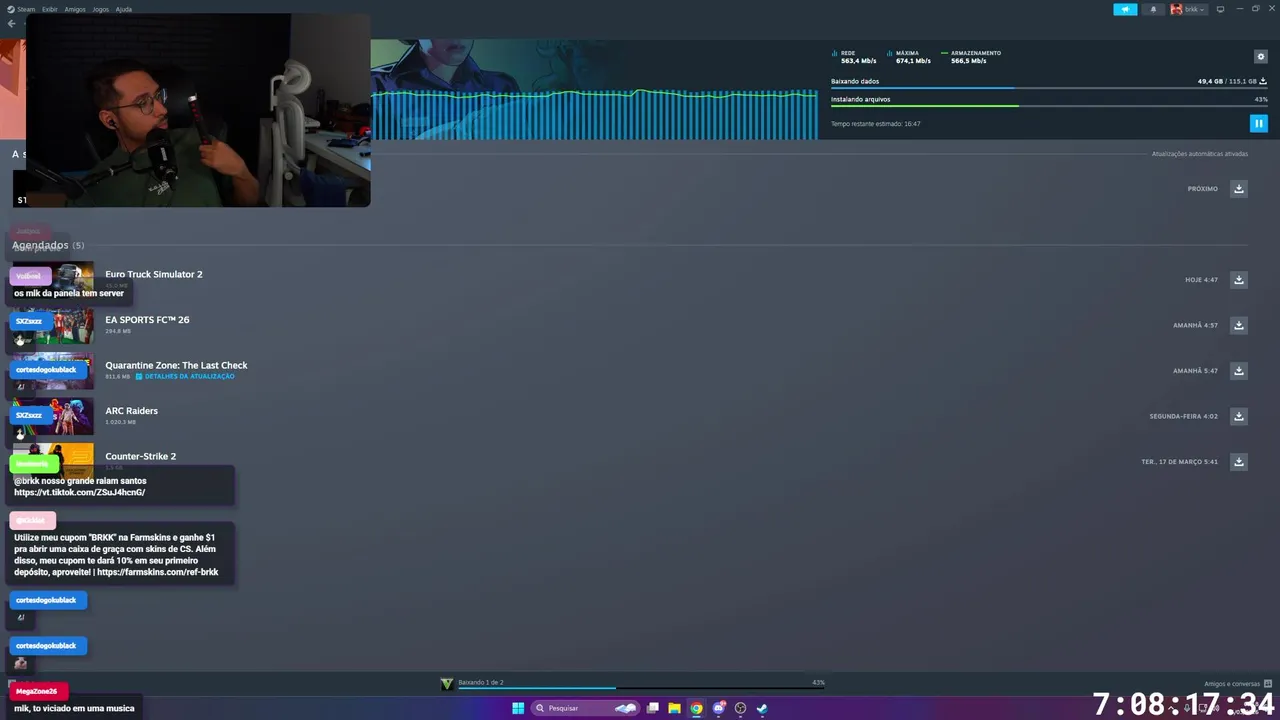Open Baixando 1 de 2 status
Viewport: 1280px width, 720px height.
click(480, 682)
